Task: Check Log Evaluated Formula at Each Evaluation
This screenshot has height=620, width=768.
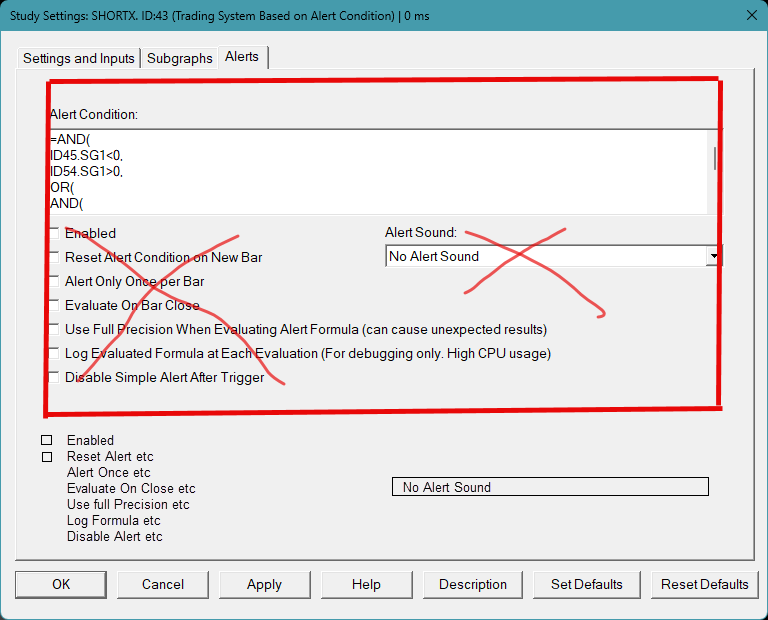Action: pyautogui.click(x=54, y=353)
